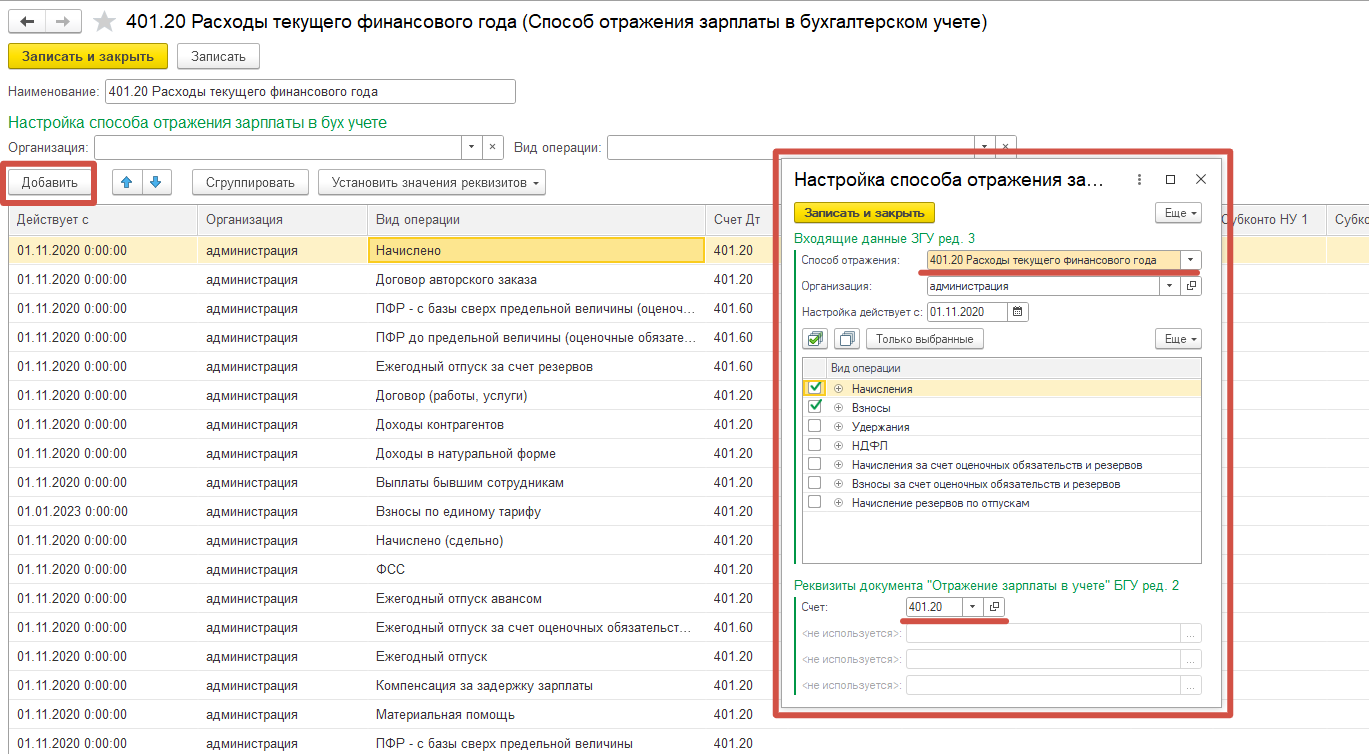Open the main form Организация filter dropdown
Screen dimensions: 1369x754
472,147
